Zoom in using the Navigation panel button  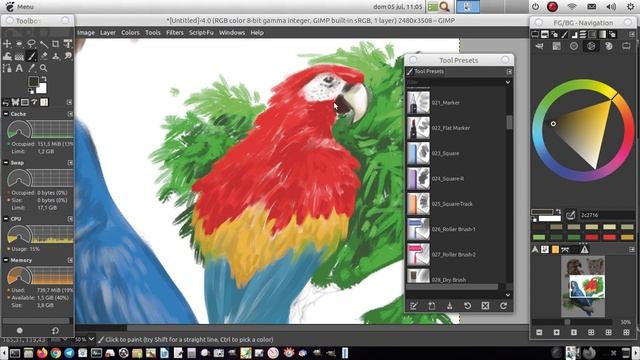(556, 333)
